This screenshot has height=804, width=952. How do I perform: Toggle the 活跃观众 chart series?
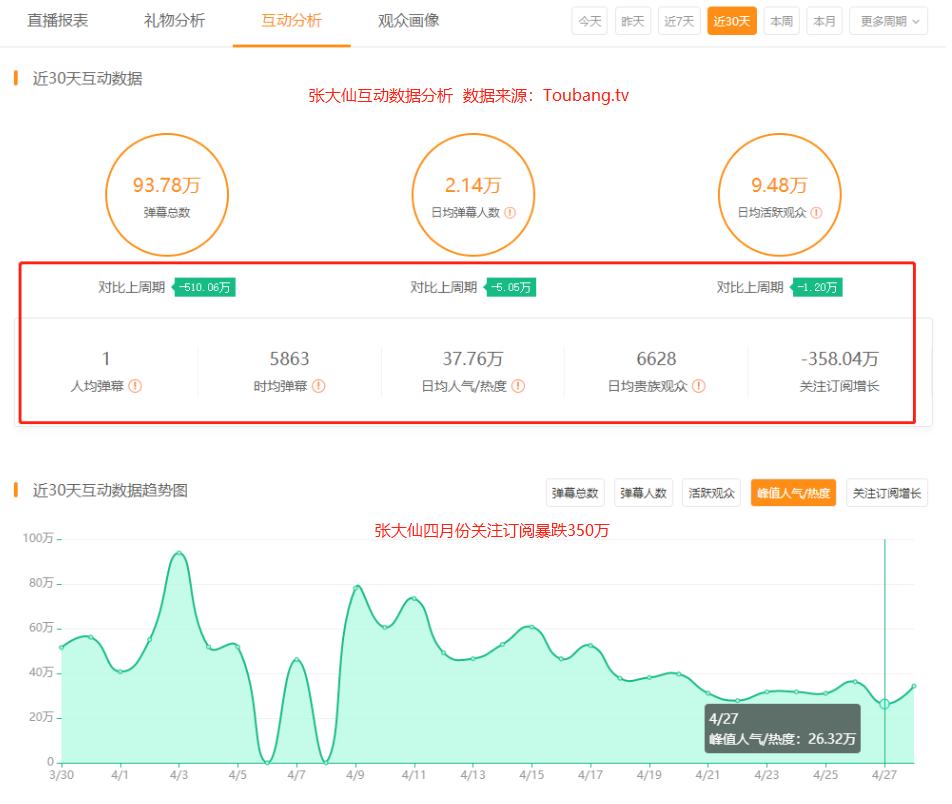click(x=711, y=492)
